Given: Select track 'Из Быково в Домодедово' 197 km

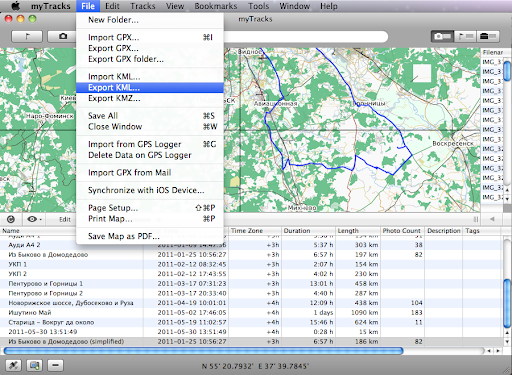Looking at the screenshot, I should pyautogui.click(x=251, y=255).
